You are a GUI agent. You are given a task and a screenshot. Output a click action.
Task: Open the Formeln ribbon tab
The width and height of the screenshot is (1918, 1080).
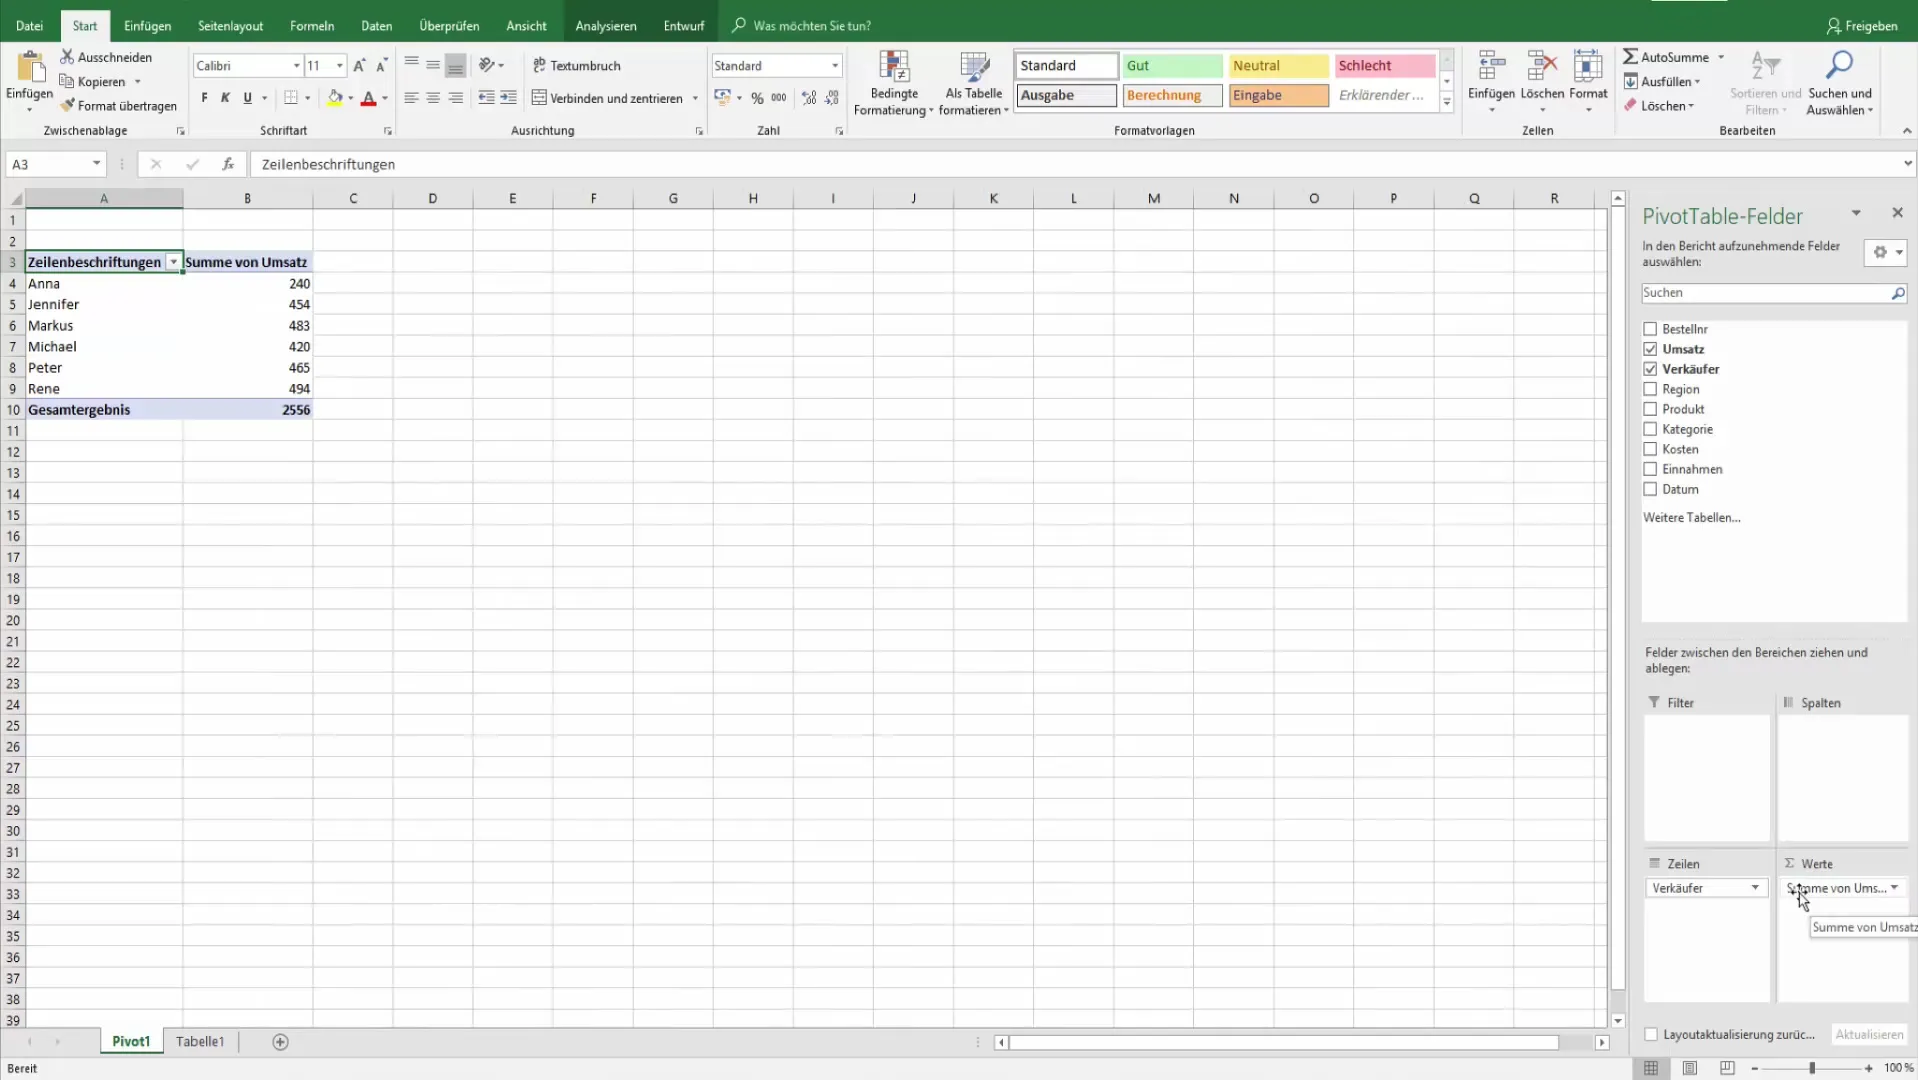click(x=312, y=25)
